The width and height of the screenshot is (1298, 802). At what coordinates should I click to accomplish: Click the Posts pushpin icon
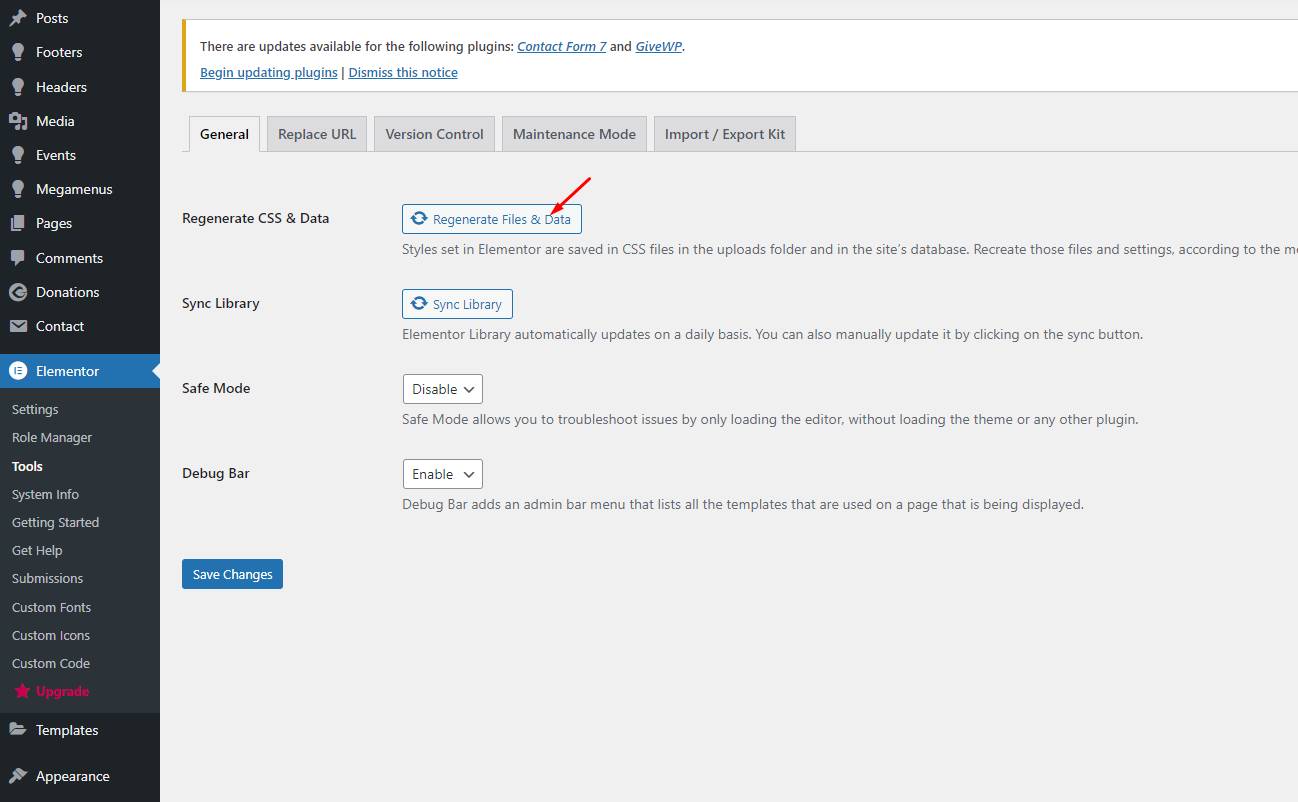18,18
